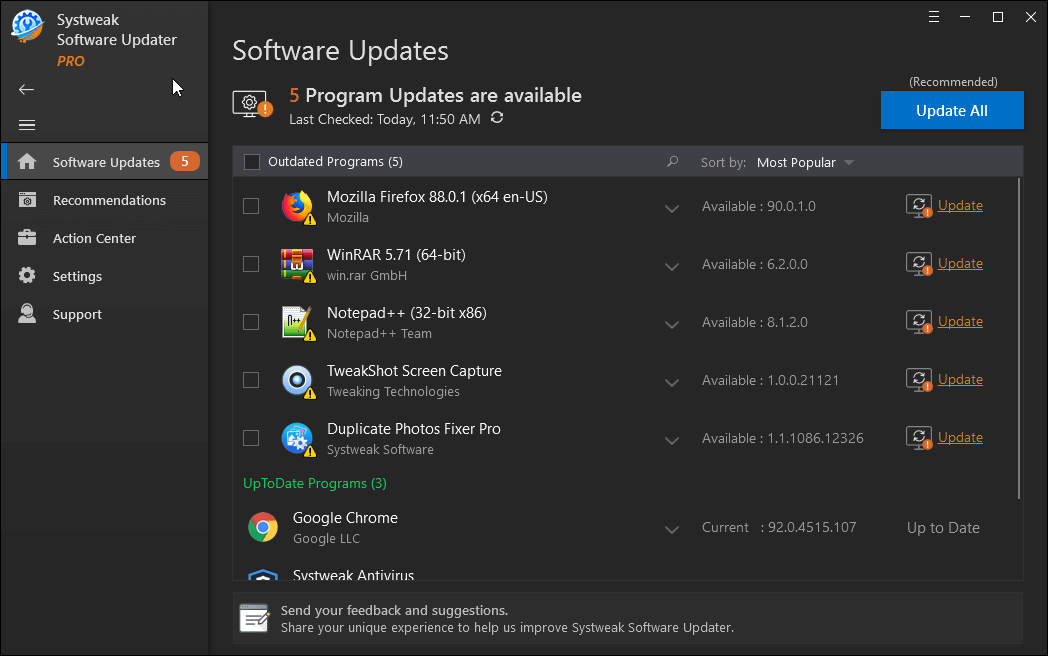Click Update link for Duplicate Photos Fixer Pro
The height and width of the screenshot is (656, 1048).
pos(959,437)
